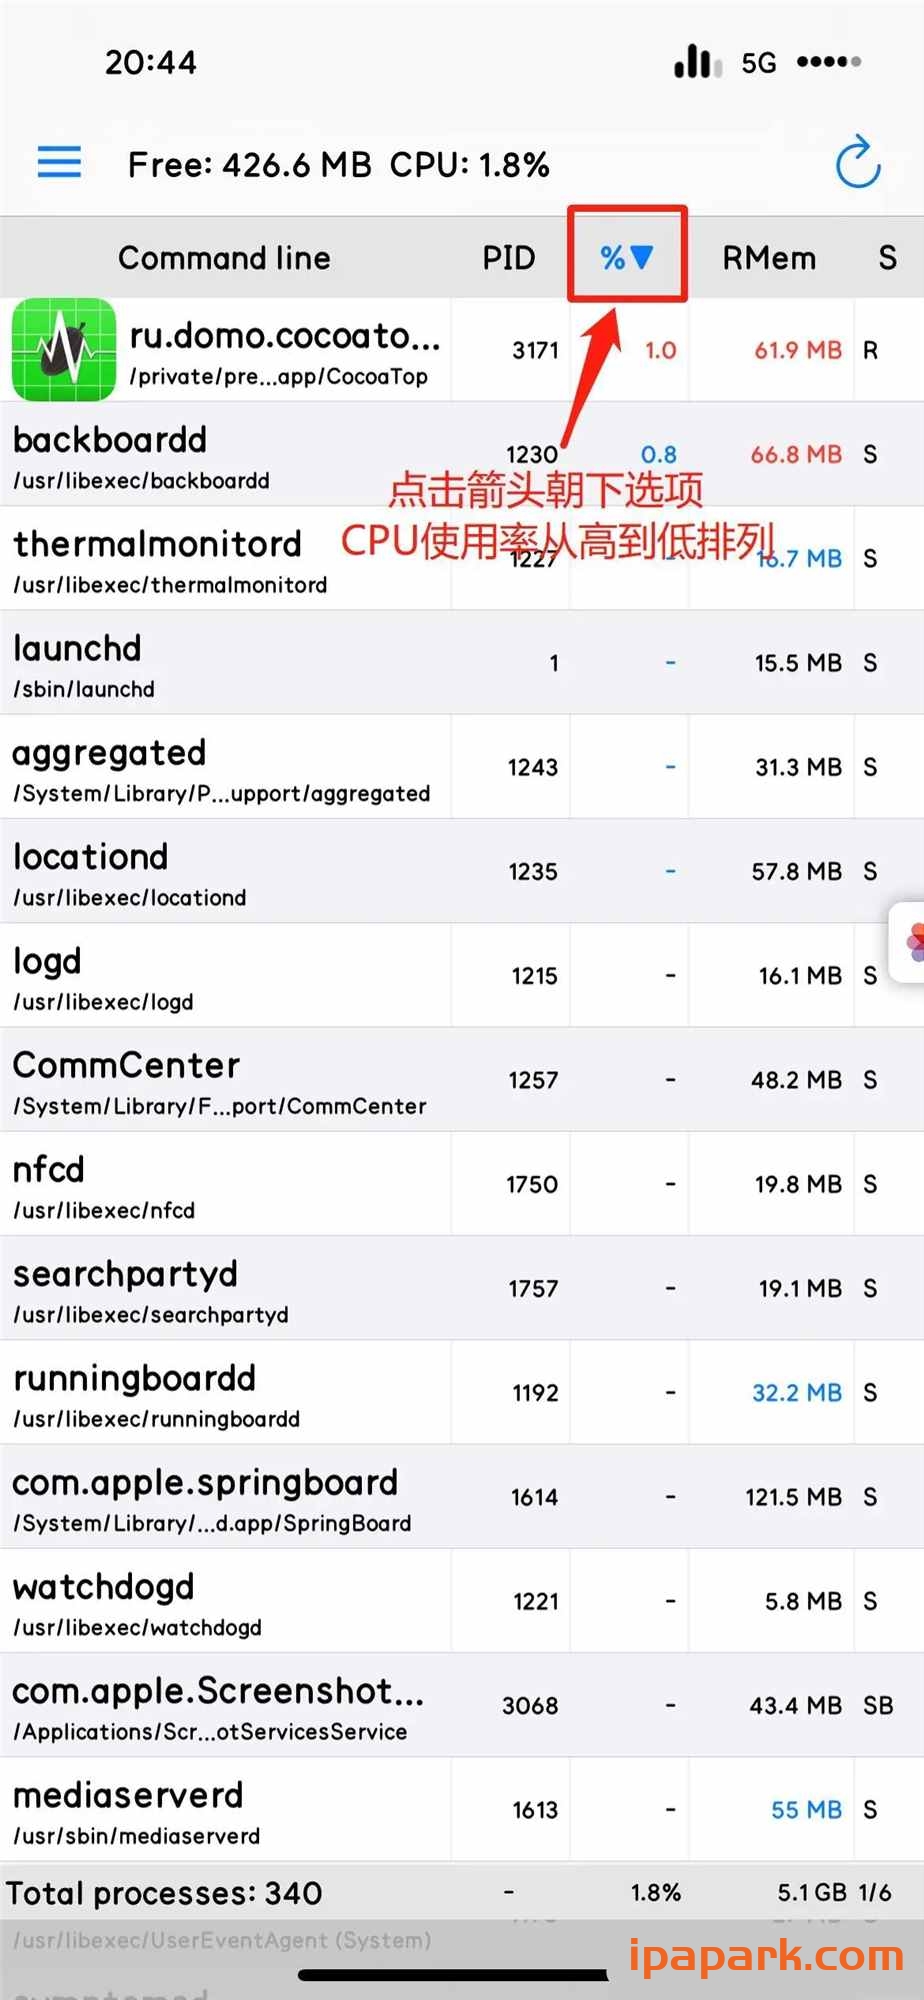Sort by the S state column header
The width and height of the screenshot is (924, 2000).
pos(887,258)
